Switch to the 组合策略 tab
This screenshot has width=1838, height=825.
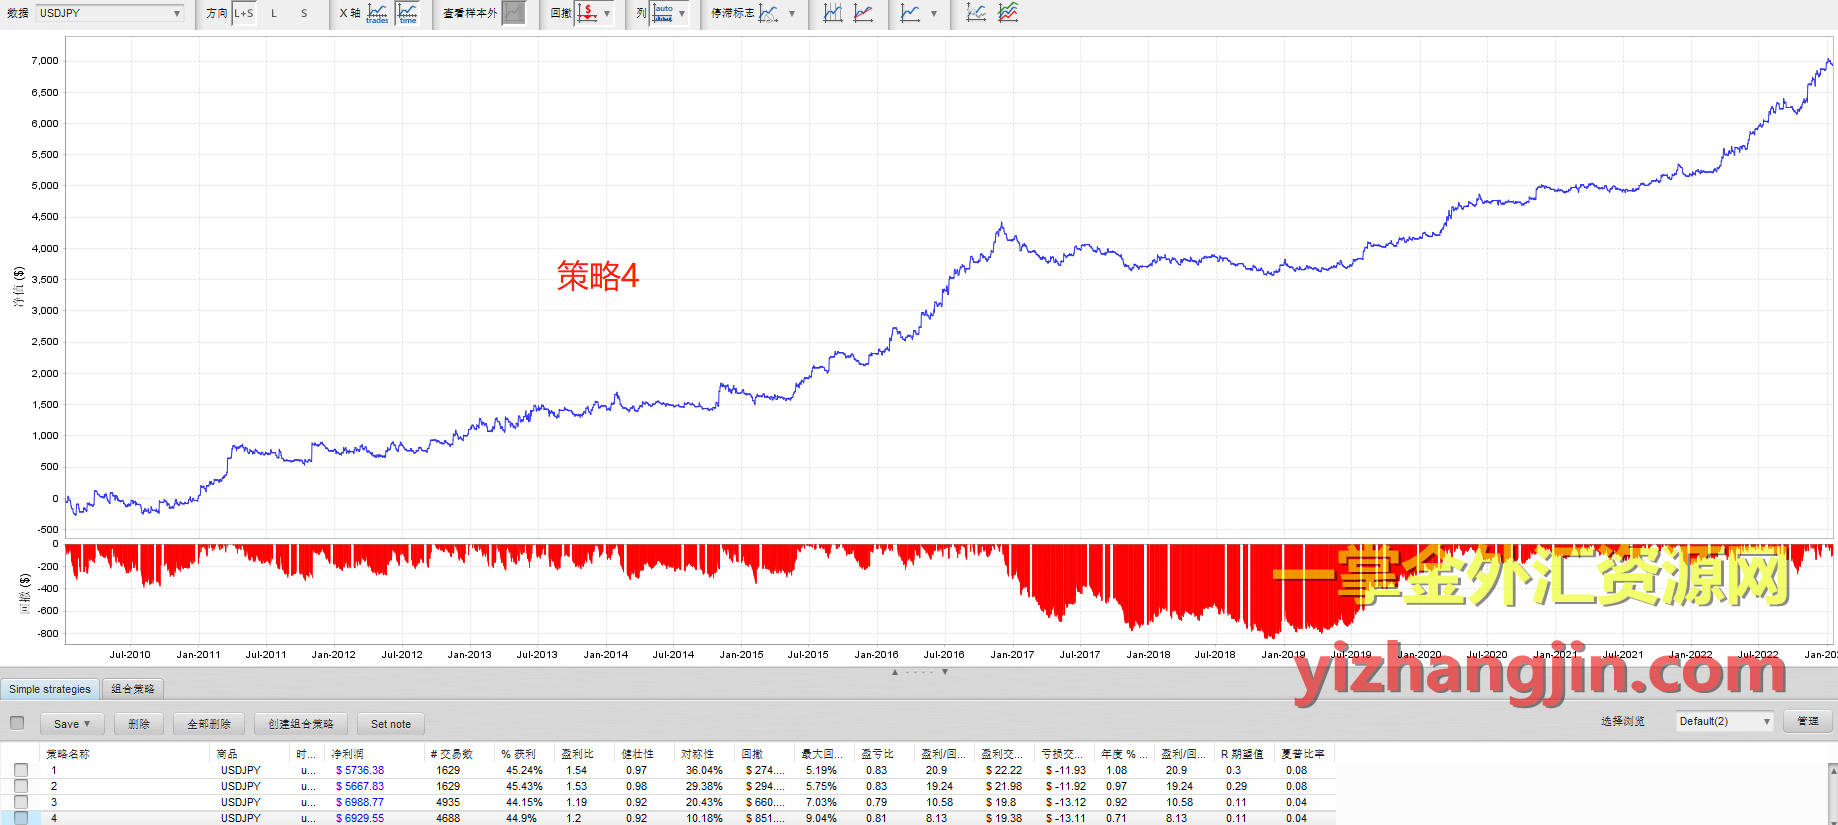pyautogui.click(x=133, y=689)
